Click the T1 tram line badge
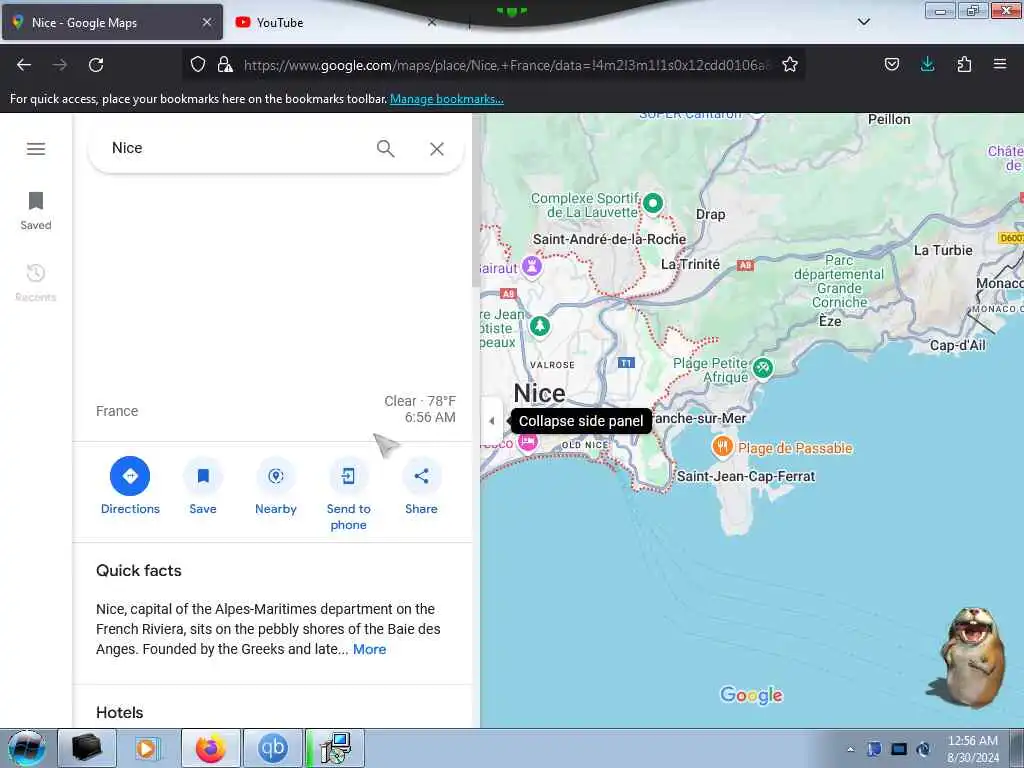Image resolution: width=1024 pixels, height=768 pixels. (626, 362)
